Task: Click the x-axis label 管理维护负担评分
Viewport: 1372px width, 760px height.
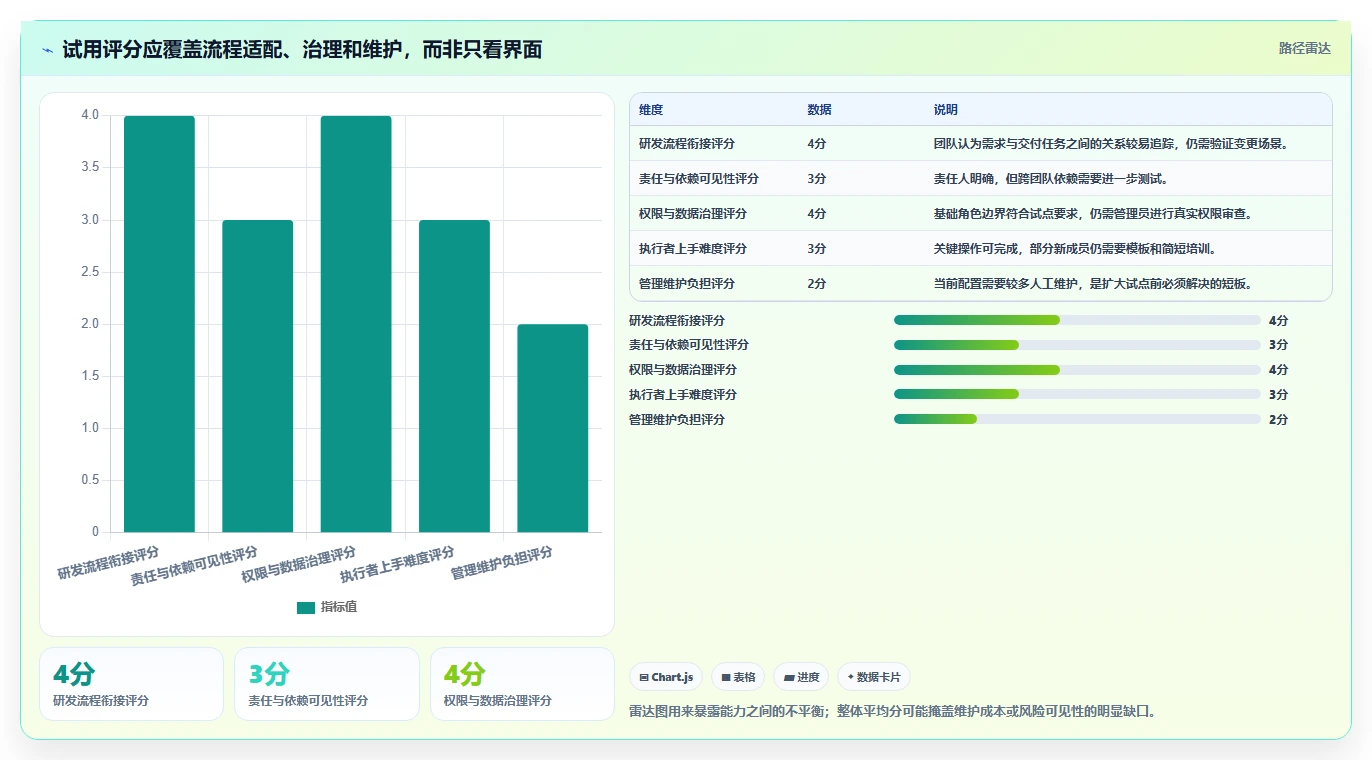Action: (502, 563)
